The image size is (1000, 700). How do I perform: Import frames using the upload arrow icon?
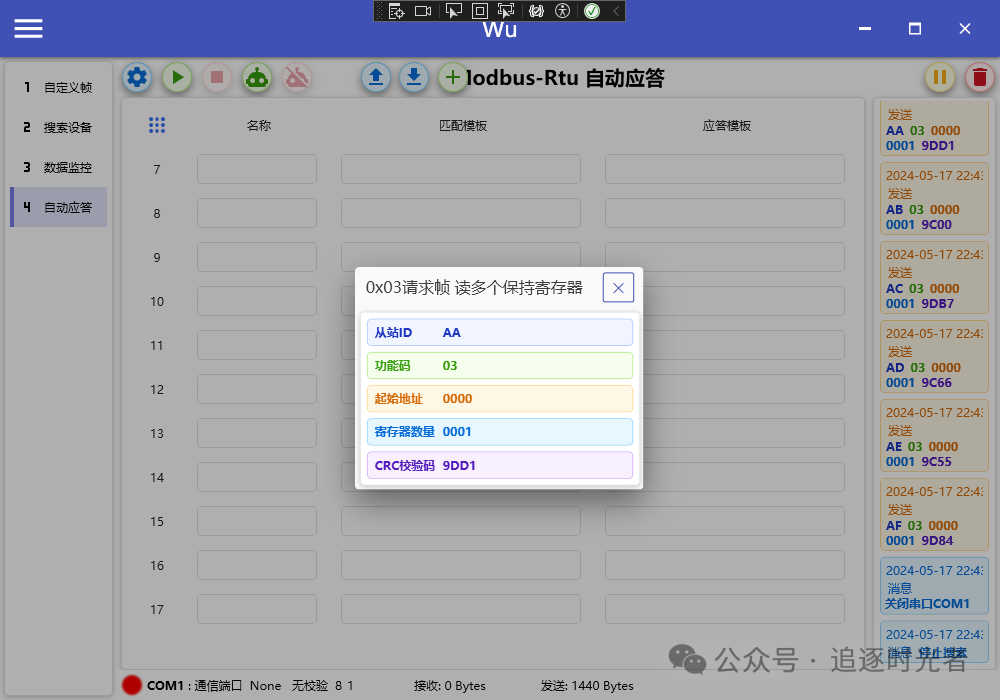click(376, 77)
